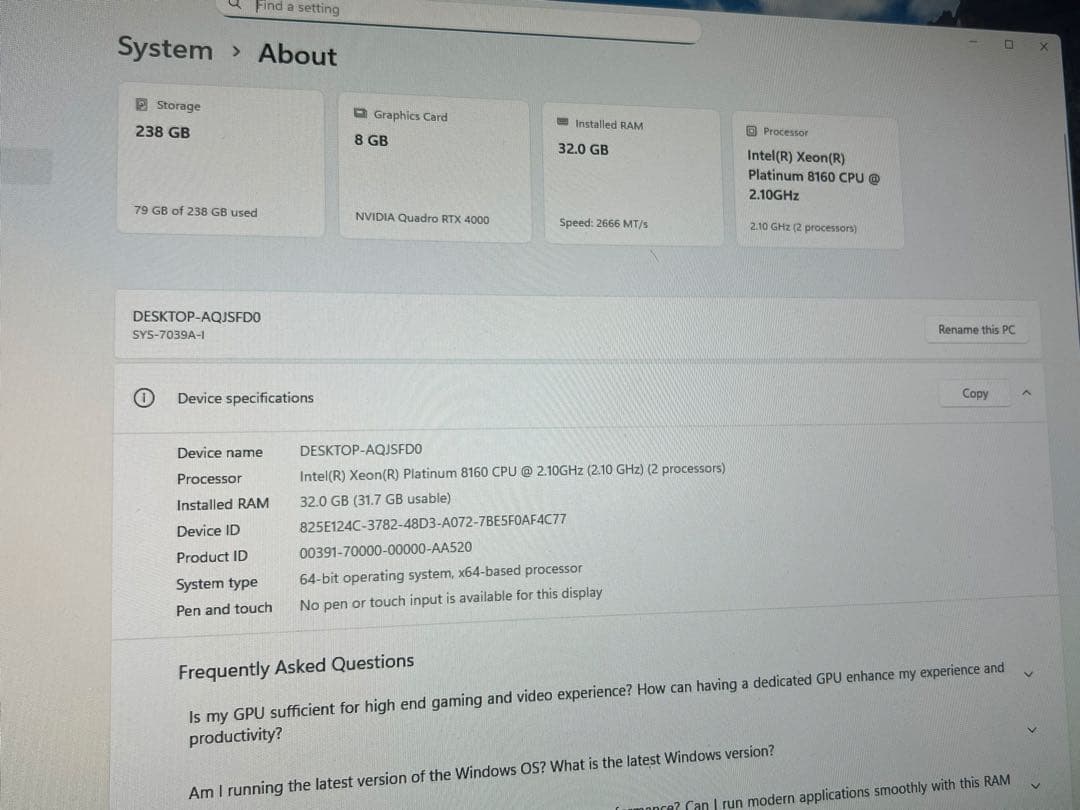This screenshot has width=1080, height=810.
Task: Click the Rename this PC button
Action: 977,329
